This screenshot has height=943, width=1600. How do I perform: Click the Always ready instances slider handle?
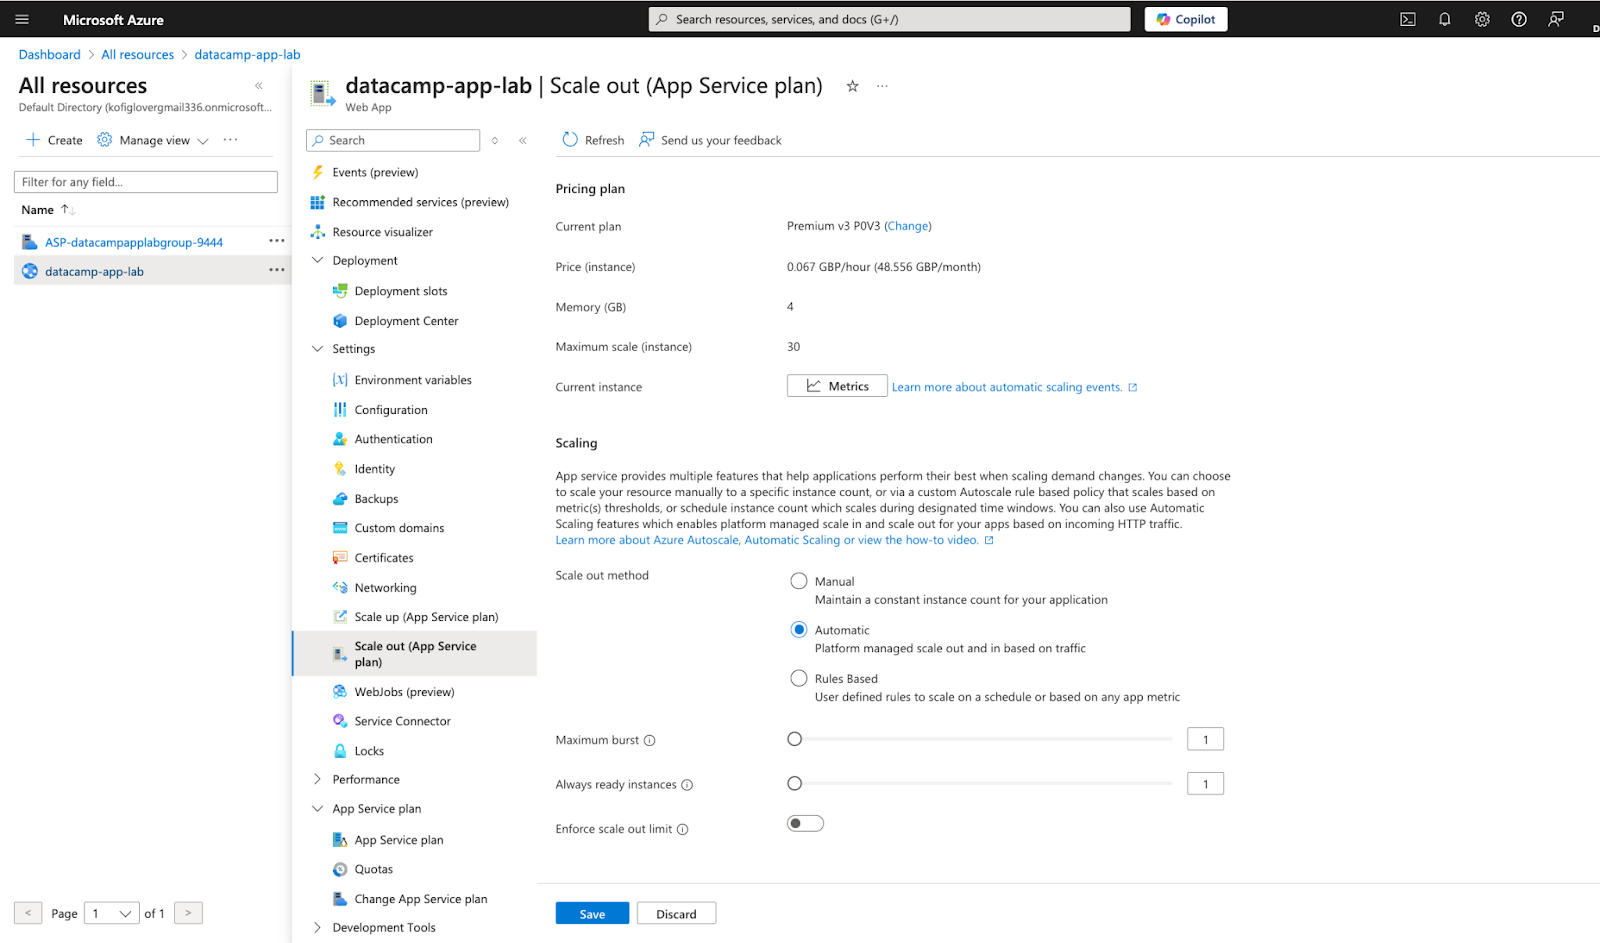[794, 784]
